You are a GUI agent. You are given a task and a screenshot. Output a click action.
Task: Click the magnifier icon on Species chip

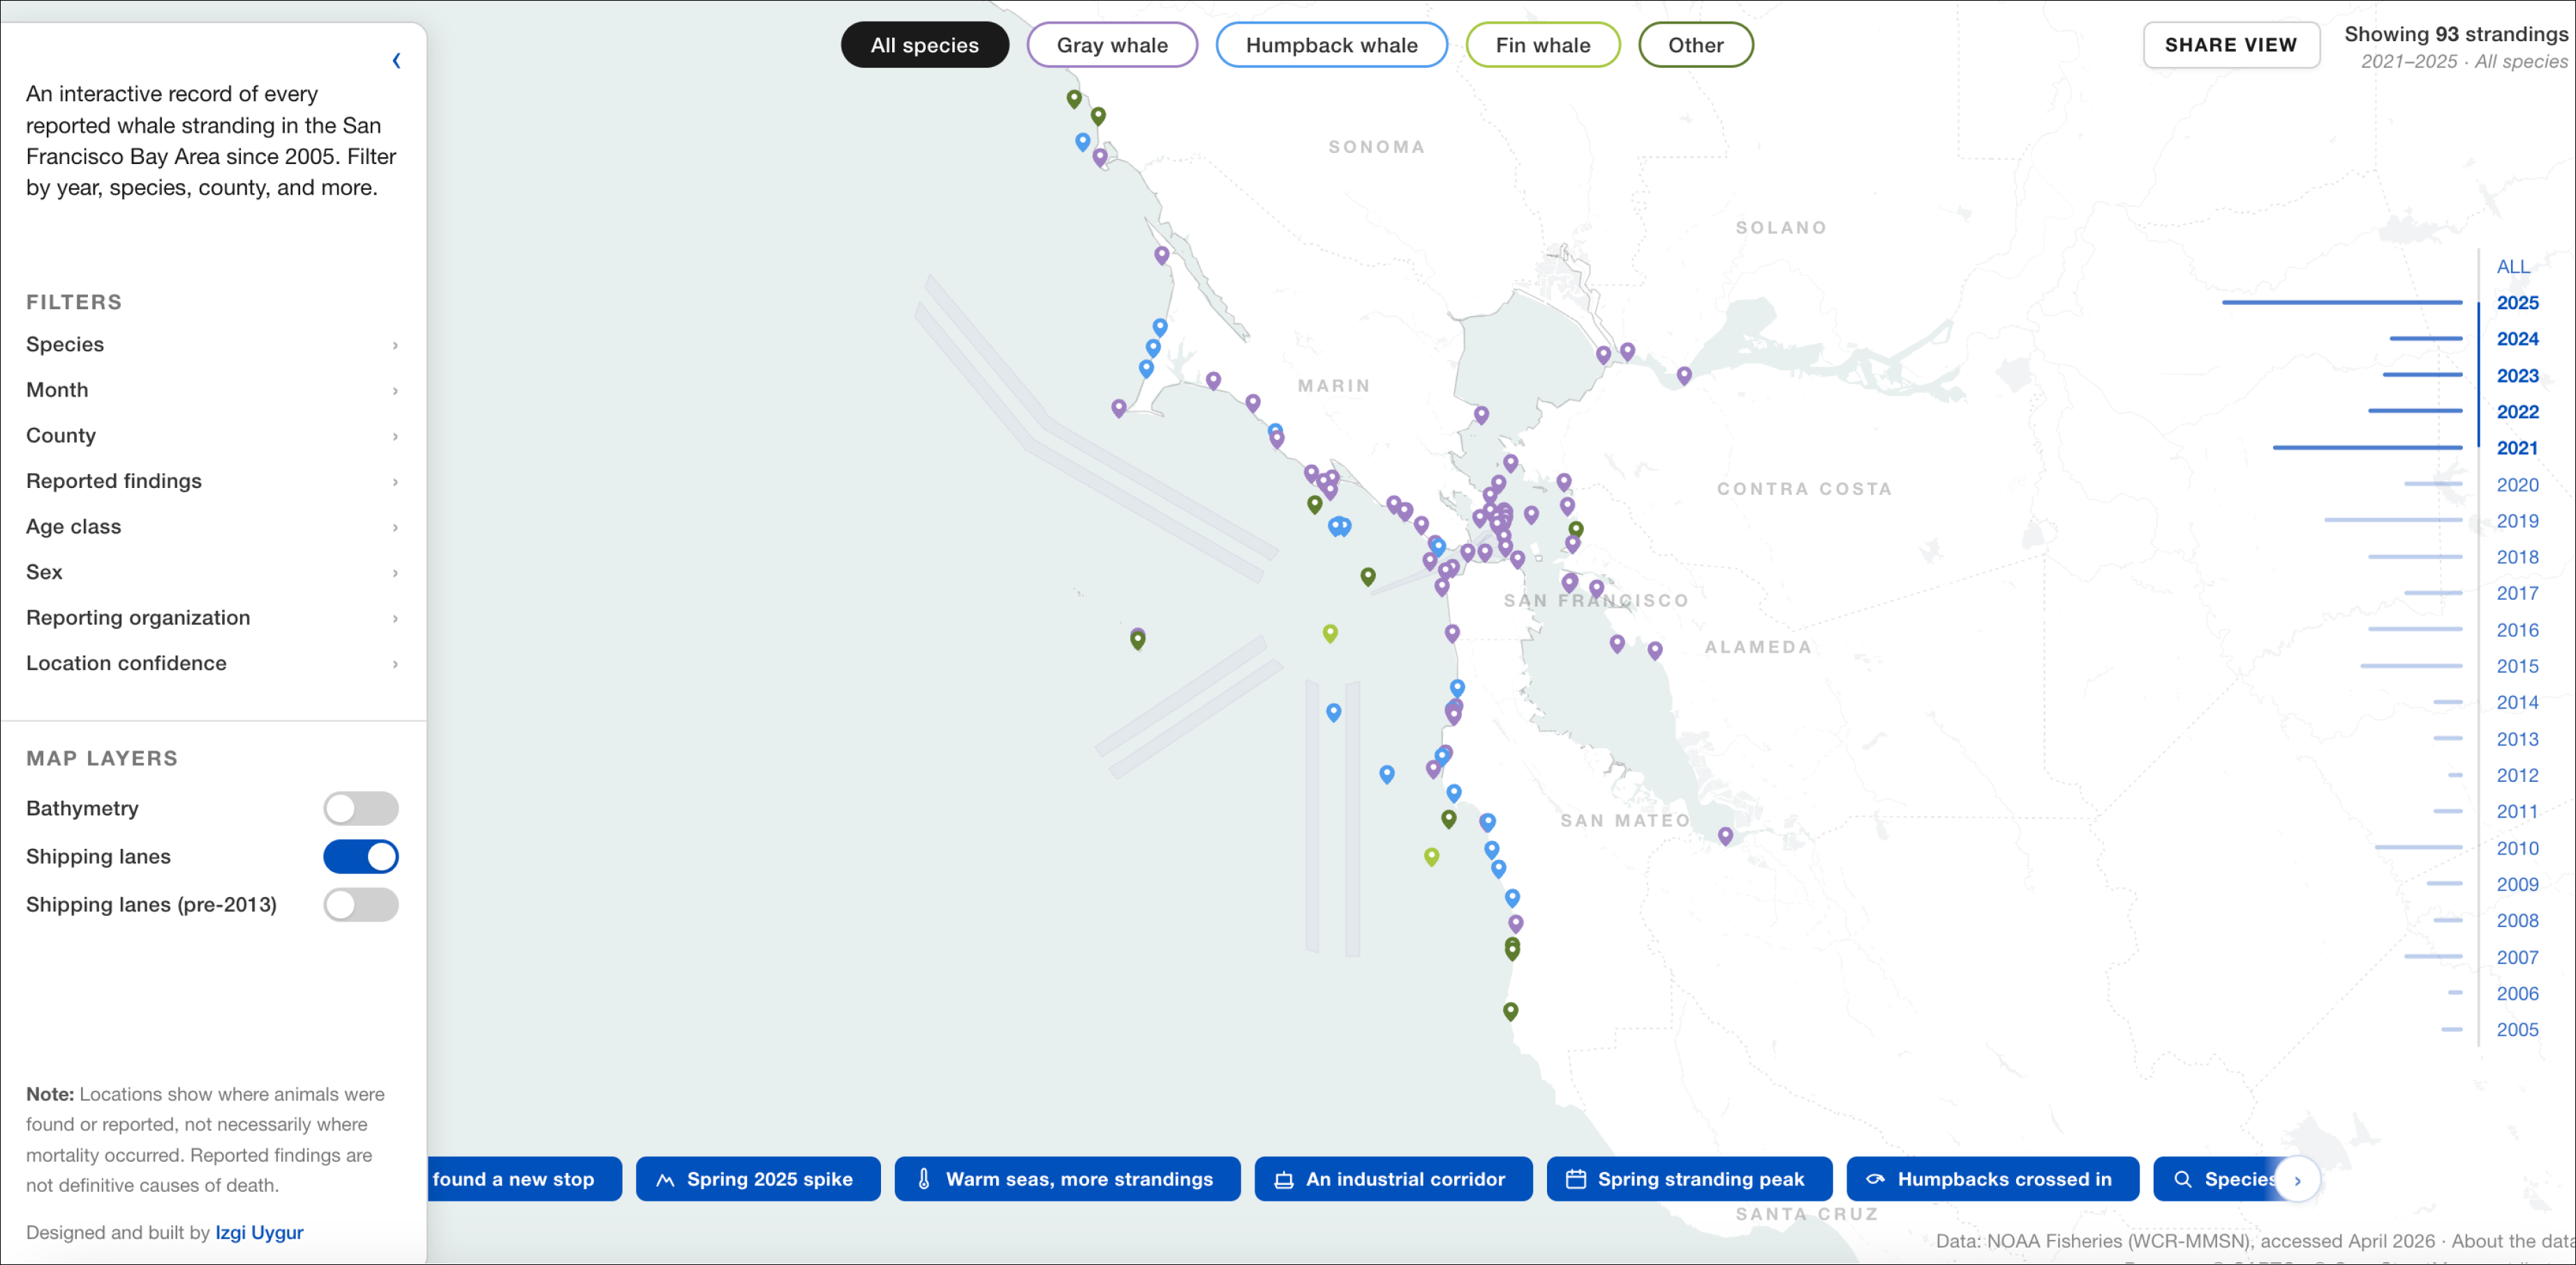click(2183, 1180)
